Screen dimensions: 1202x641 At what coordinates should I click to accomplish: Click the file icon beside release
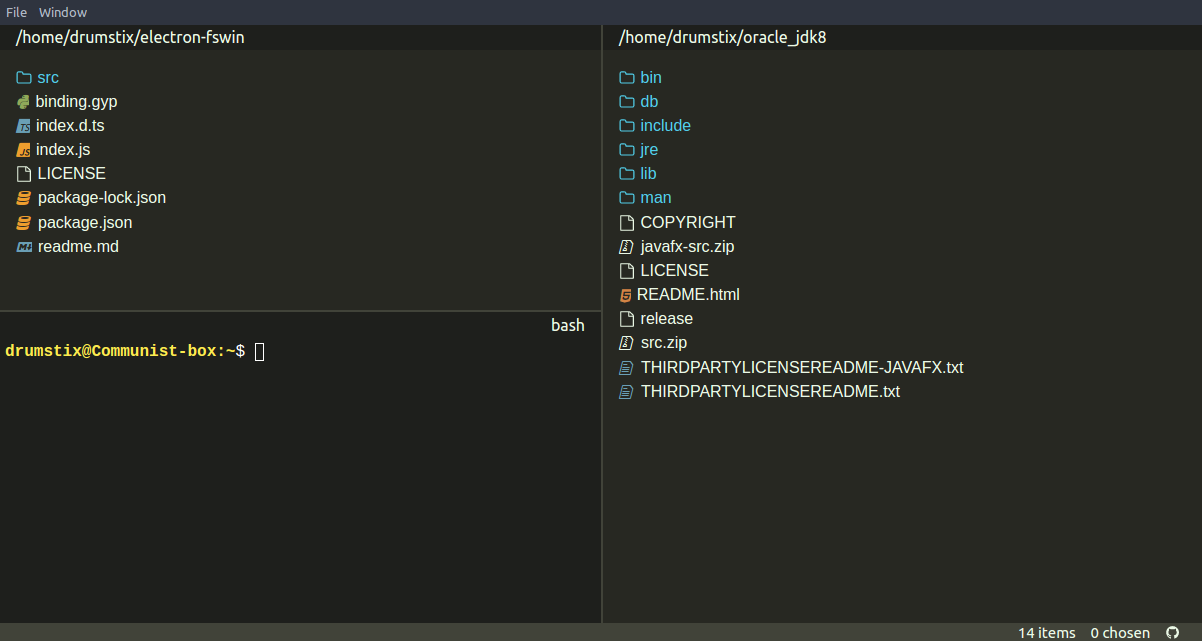tap(627, 318)
